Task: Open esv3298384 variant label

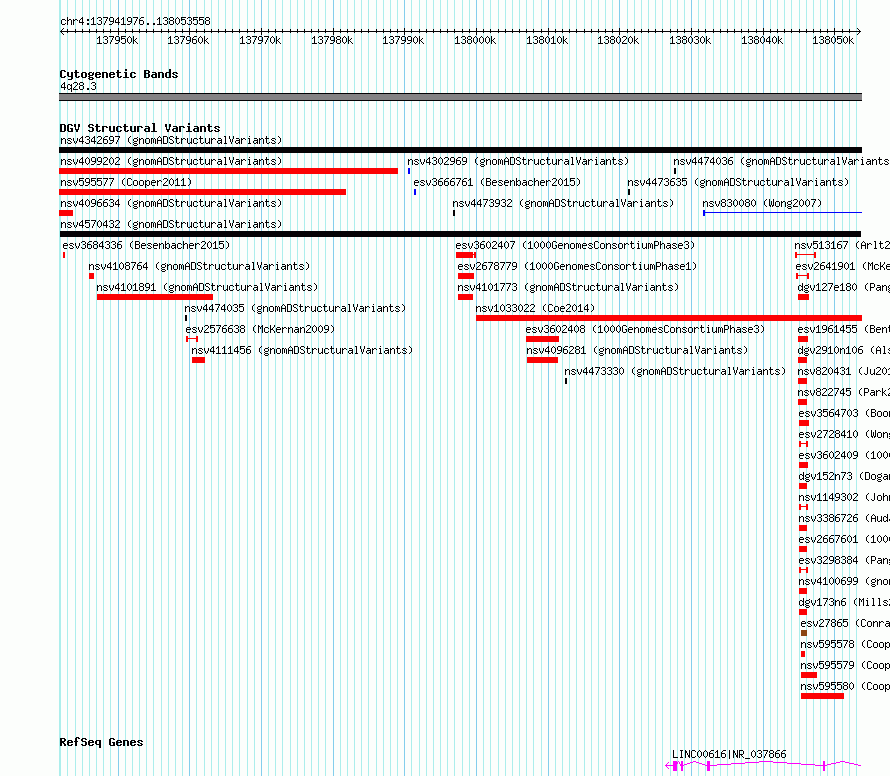Action: 844,560
